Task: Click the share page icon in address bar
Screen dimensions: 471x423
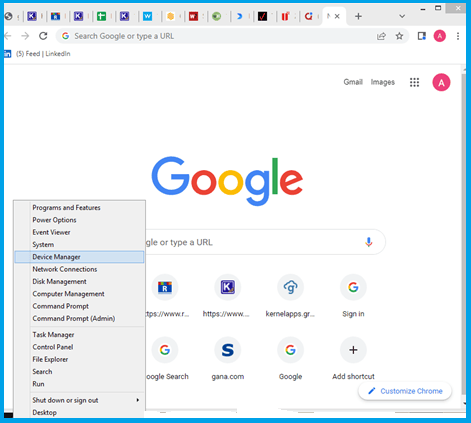Action: point(381,36)
